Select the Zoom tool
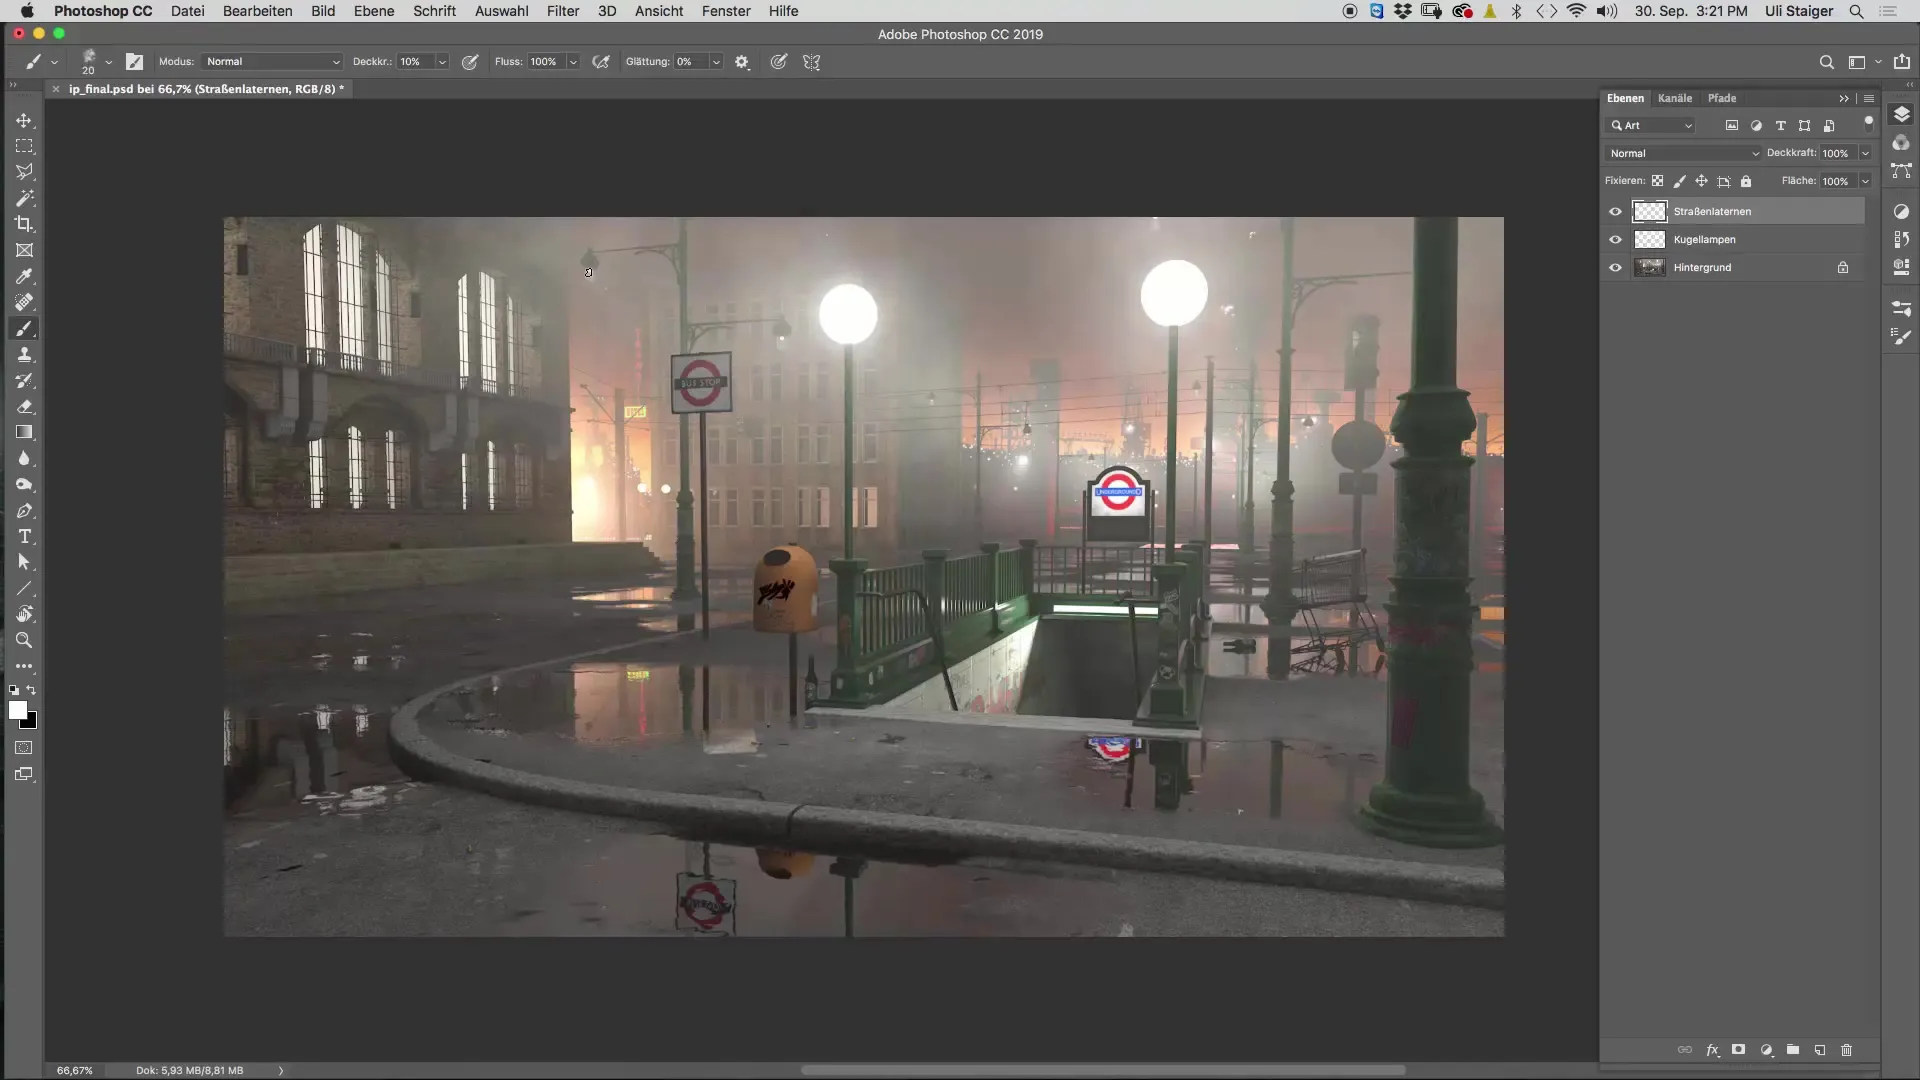Viewport: 1920px width, 1080px height. [24, 640]
